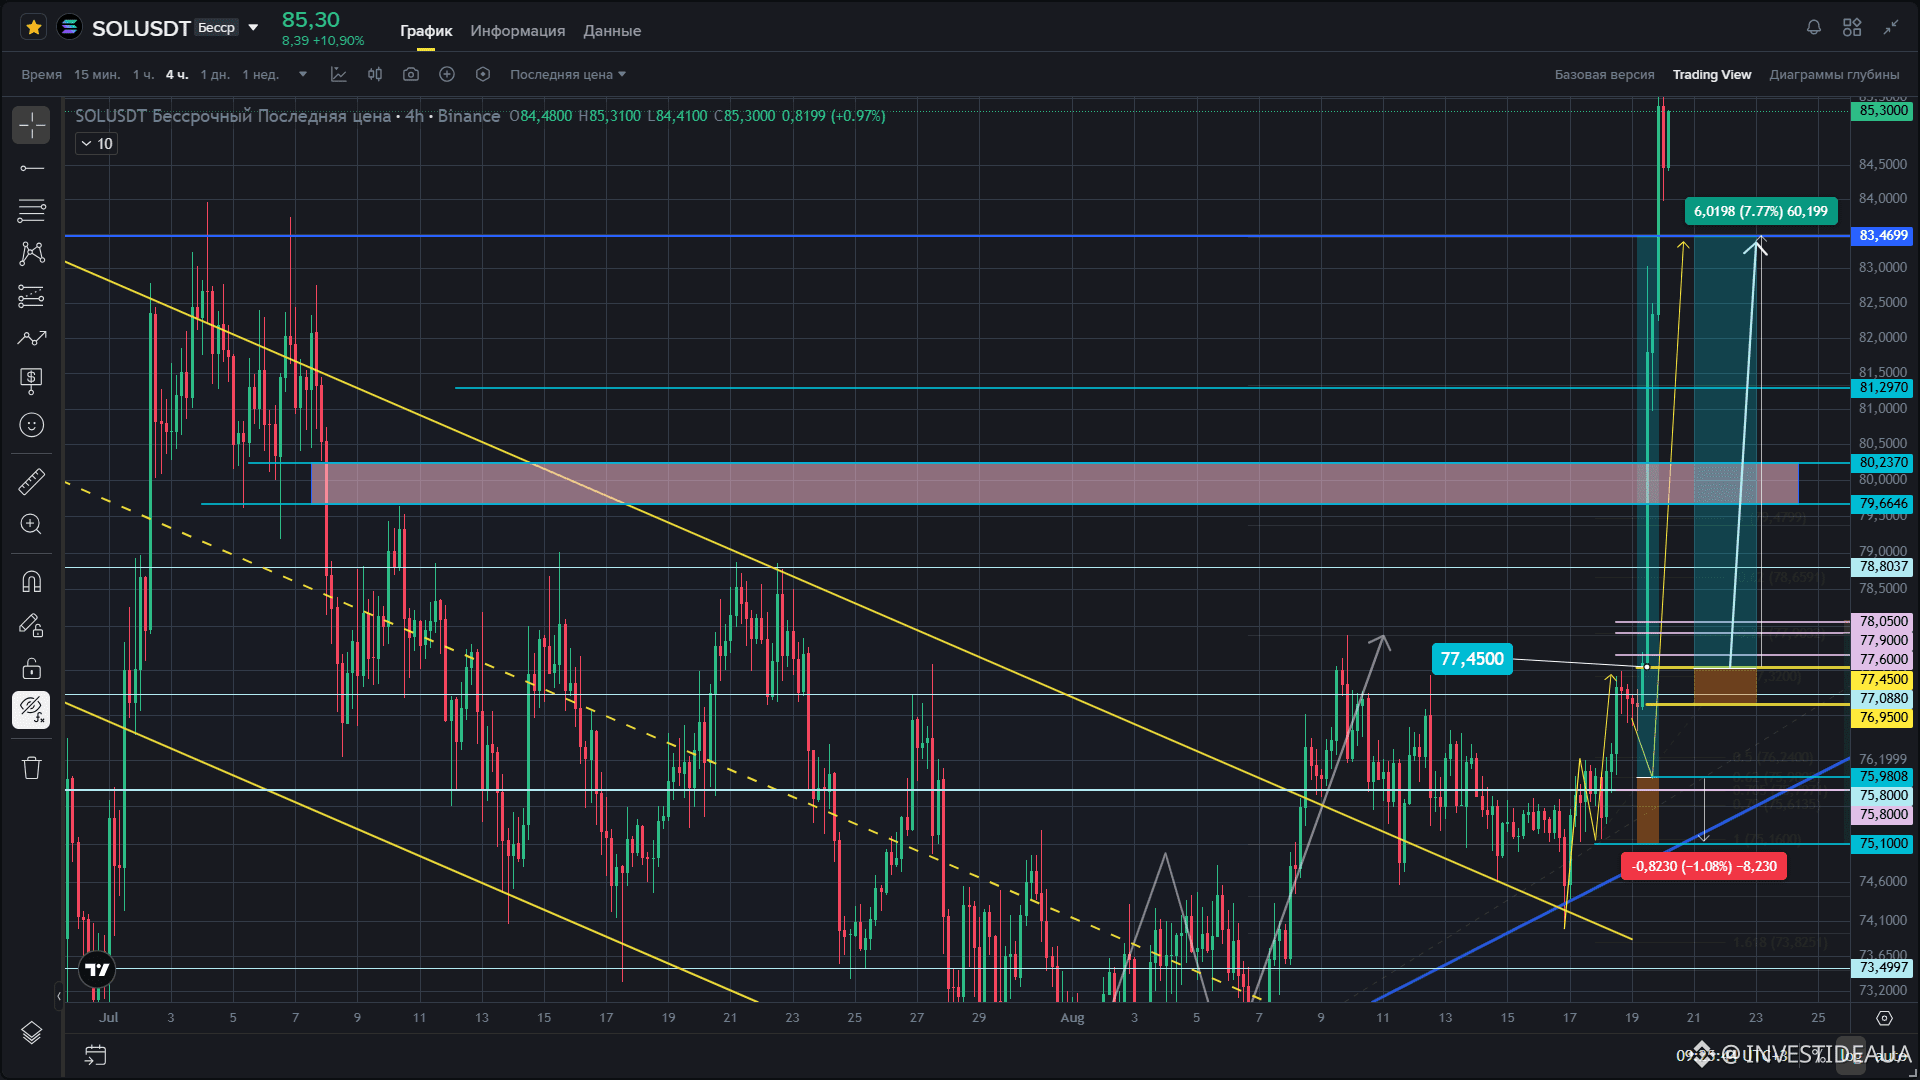Screen dimensions: 1920x1080
Task: Select the 15 мин. timeframe
Action: [x=97, y=75]
